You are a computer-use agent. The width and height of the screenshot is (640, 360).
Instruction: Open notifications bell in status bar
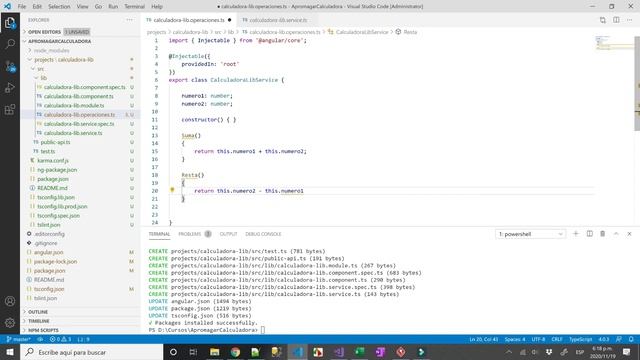pyautogui.click(x=631, y=339)
